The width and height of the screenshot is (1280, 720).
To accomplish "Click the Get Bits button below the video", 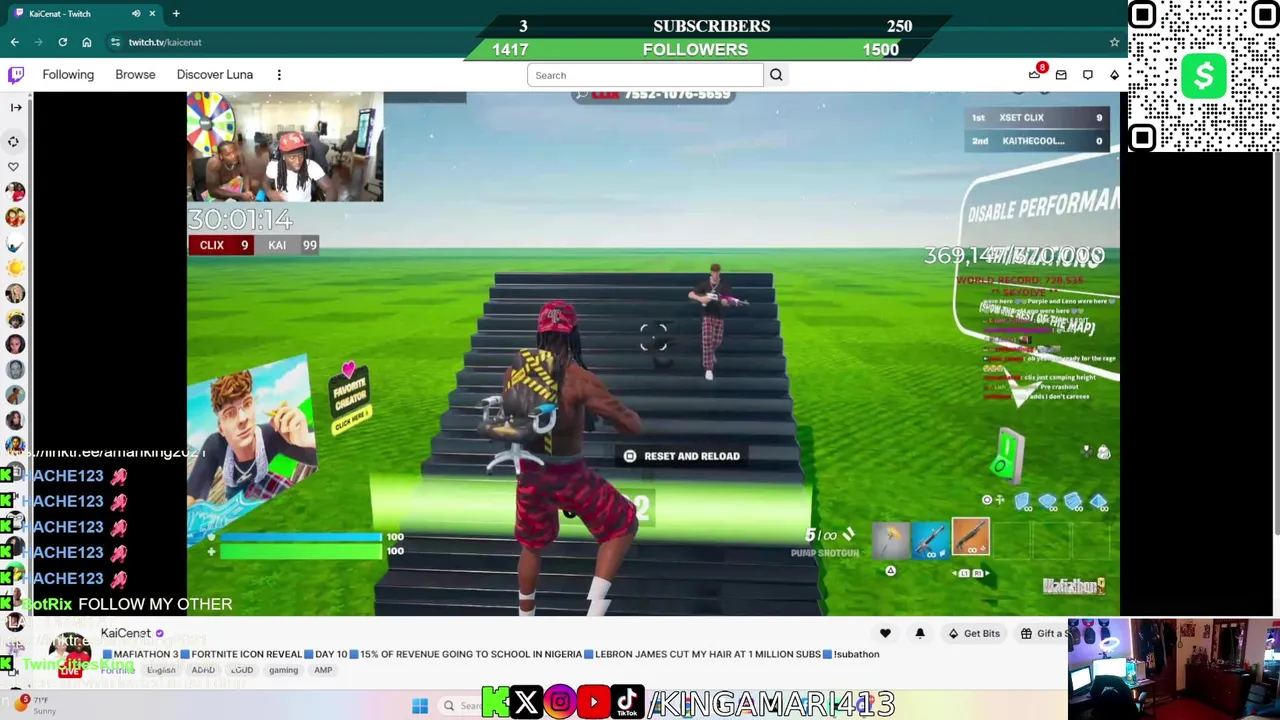I will click(974, 633).
